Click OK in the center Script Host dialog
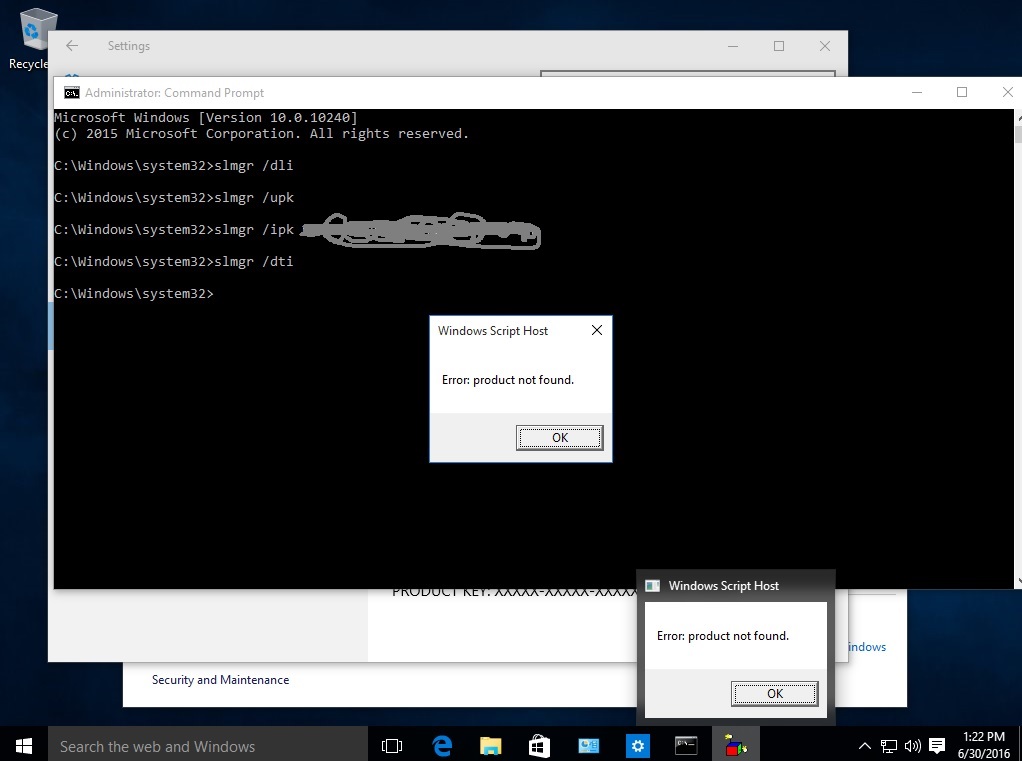The height and width of the screenshot is (761, 1022). [560, 438]
